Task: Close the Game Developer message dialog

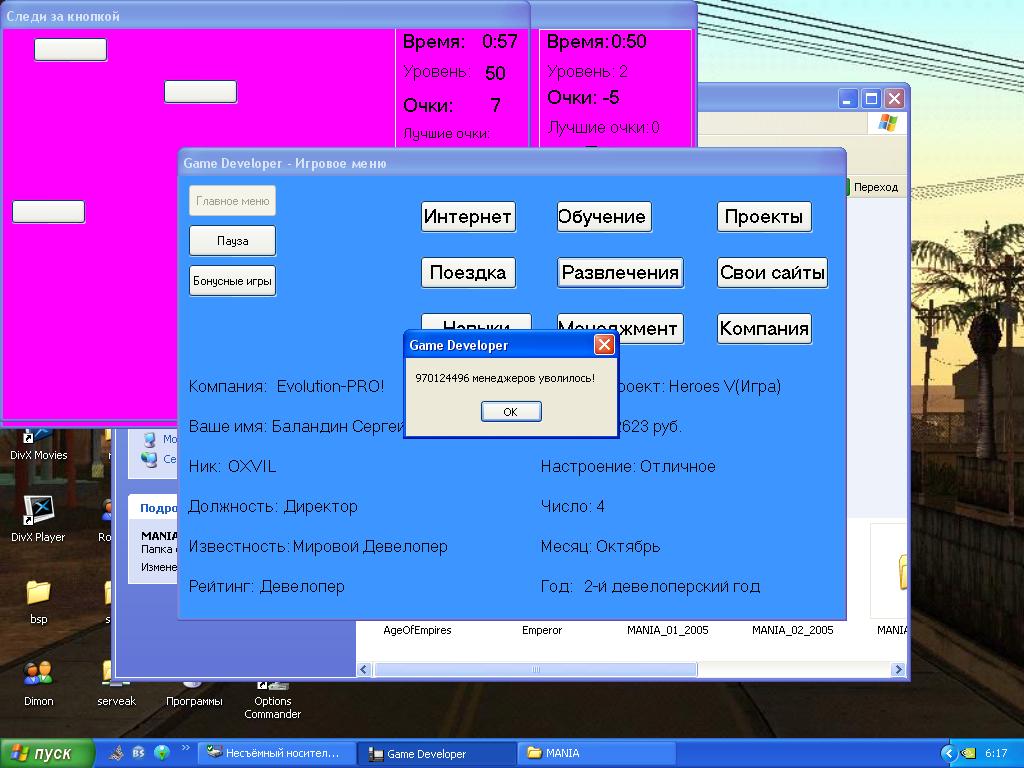Action: coord(604,344)
